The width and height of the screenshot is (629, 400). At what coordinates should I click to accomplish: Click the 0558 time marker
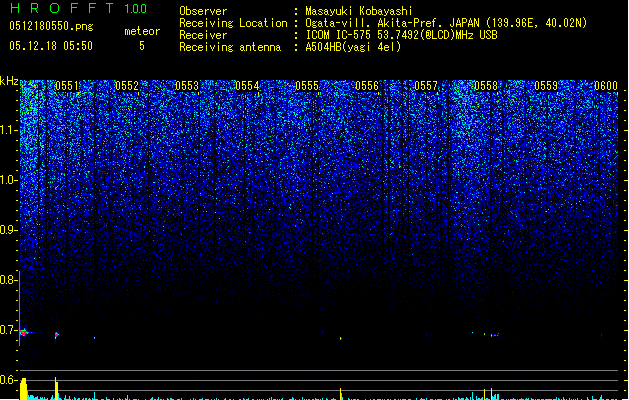pyautogui.click(x=486, y=86)
